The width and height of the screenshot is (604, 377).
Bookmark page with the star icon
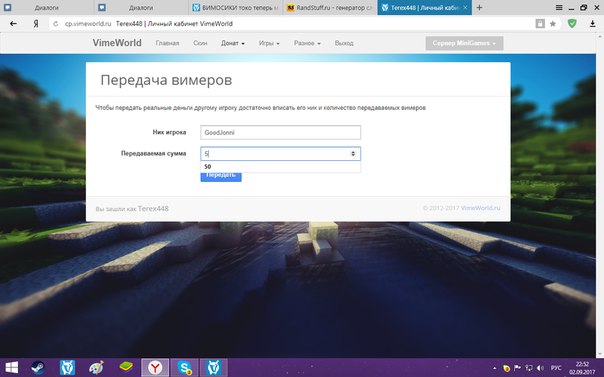click(553, 24)
